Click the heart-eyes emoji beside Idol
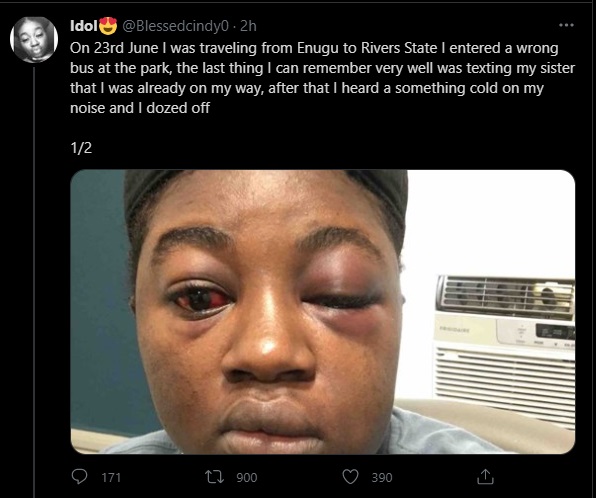 click(108, 25)
